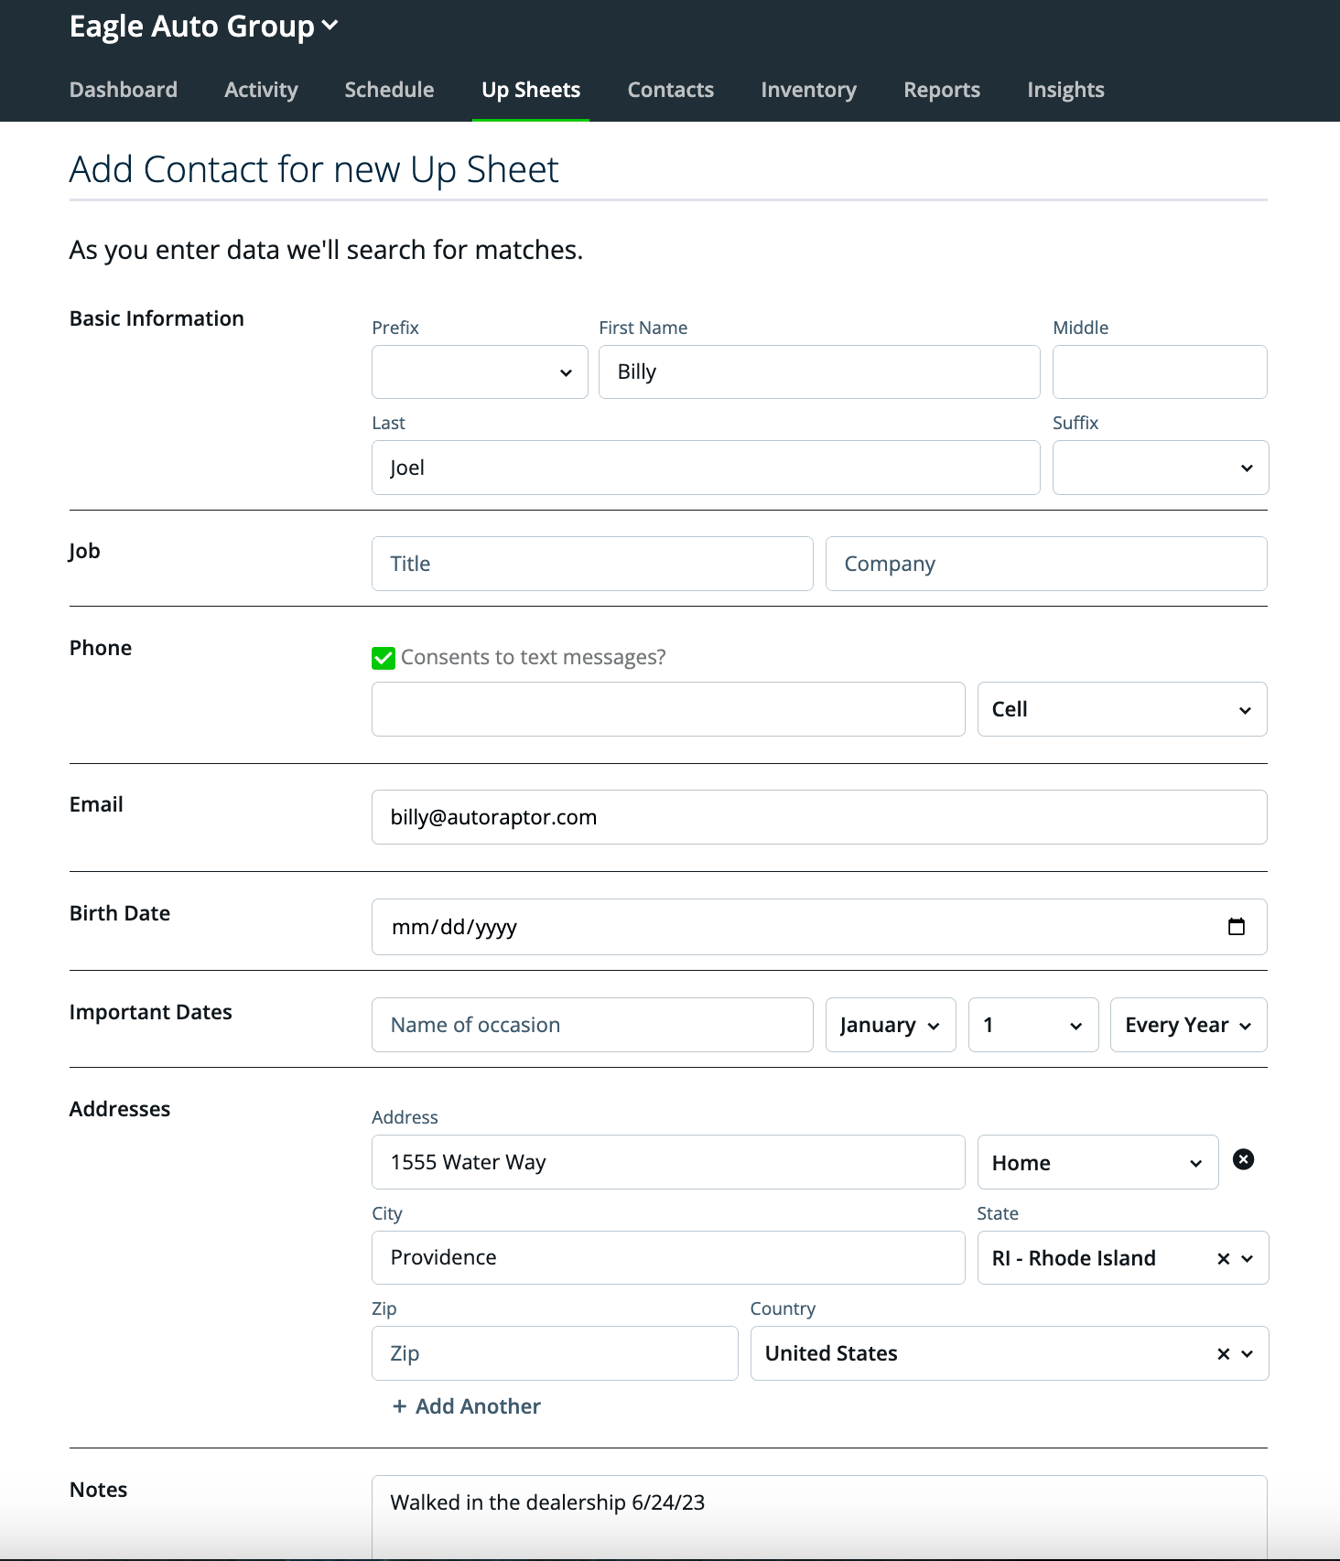Remove the Home address entry

(x=1243, y=1160)
